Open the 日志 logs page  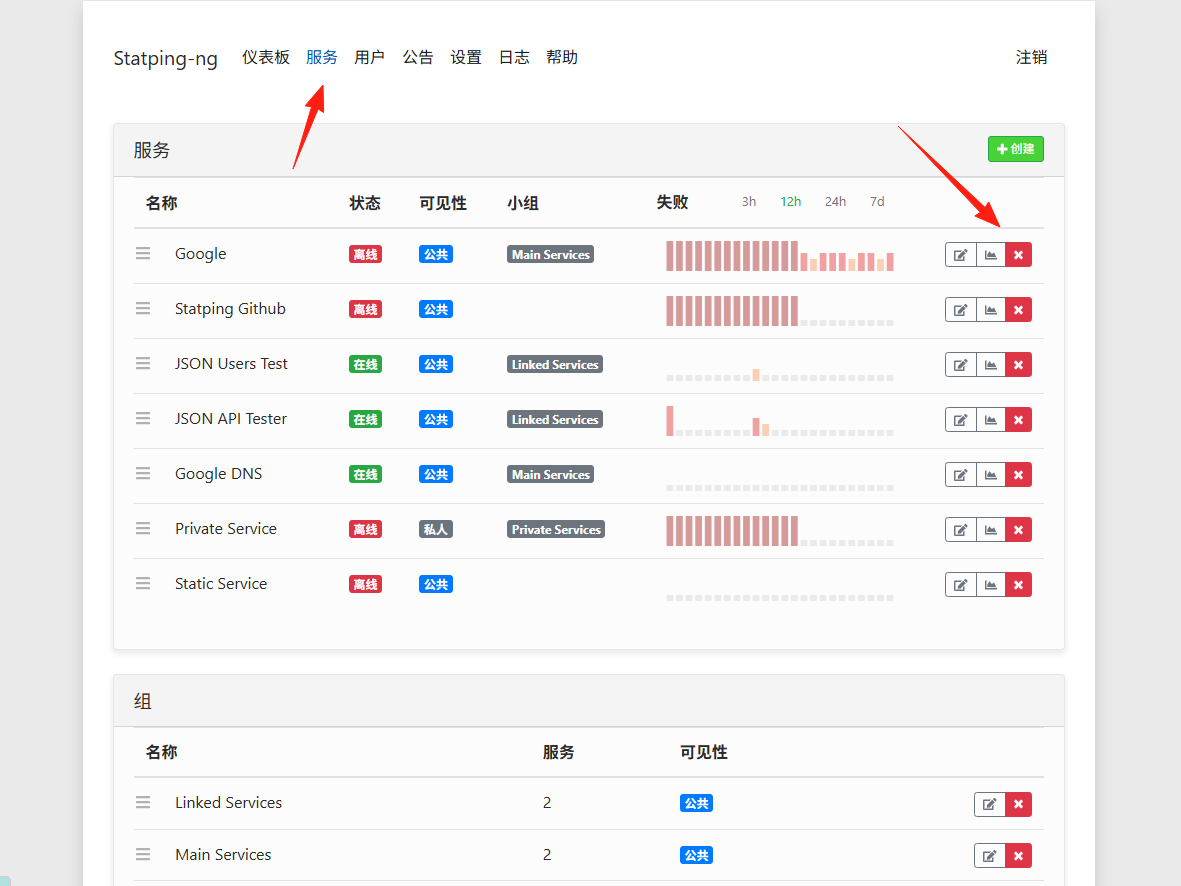(x=514, y=57)
